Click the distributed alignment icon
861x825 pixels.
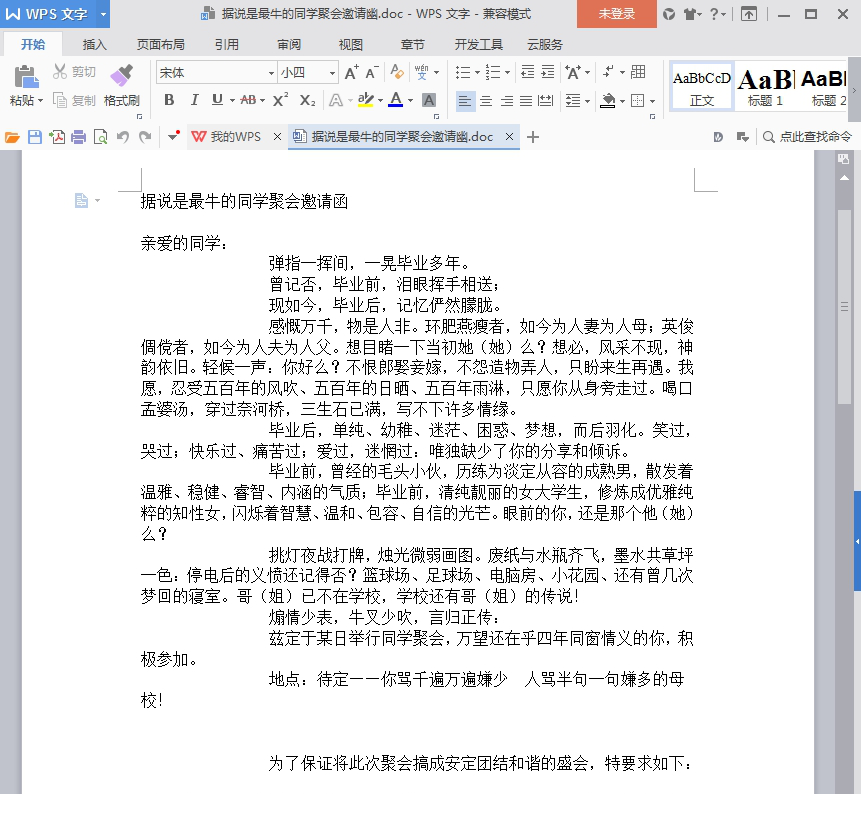pos(545,101)
